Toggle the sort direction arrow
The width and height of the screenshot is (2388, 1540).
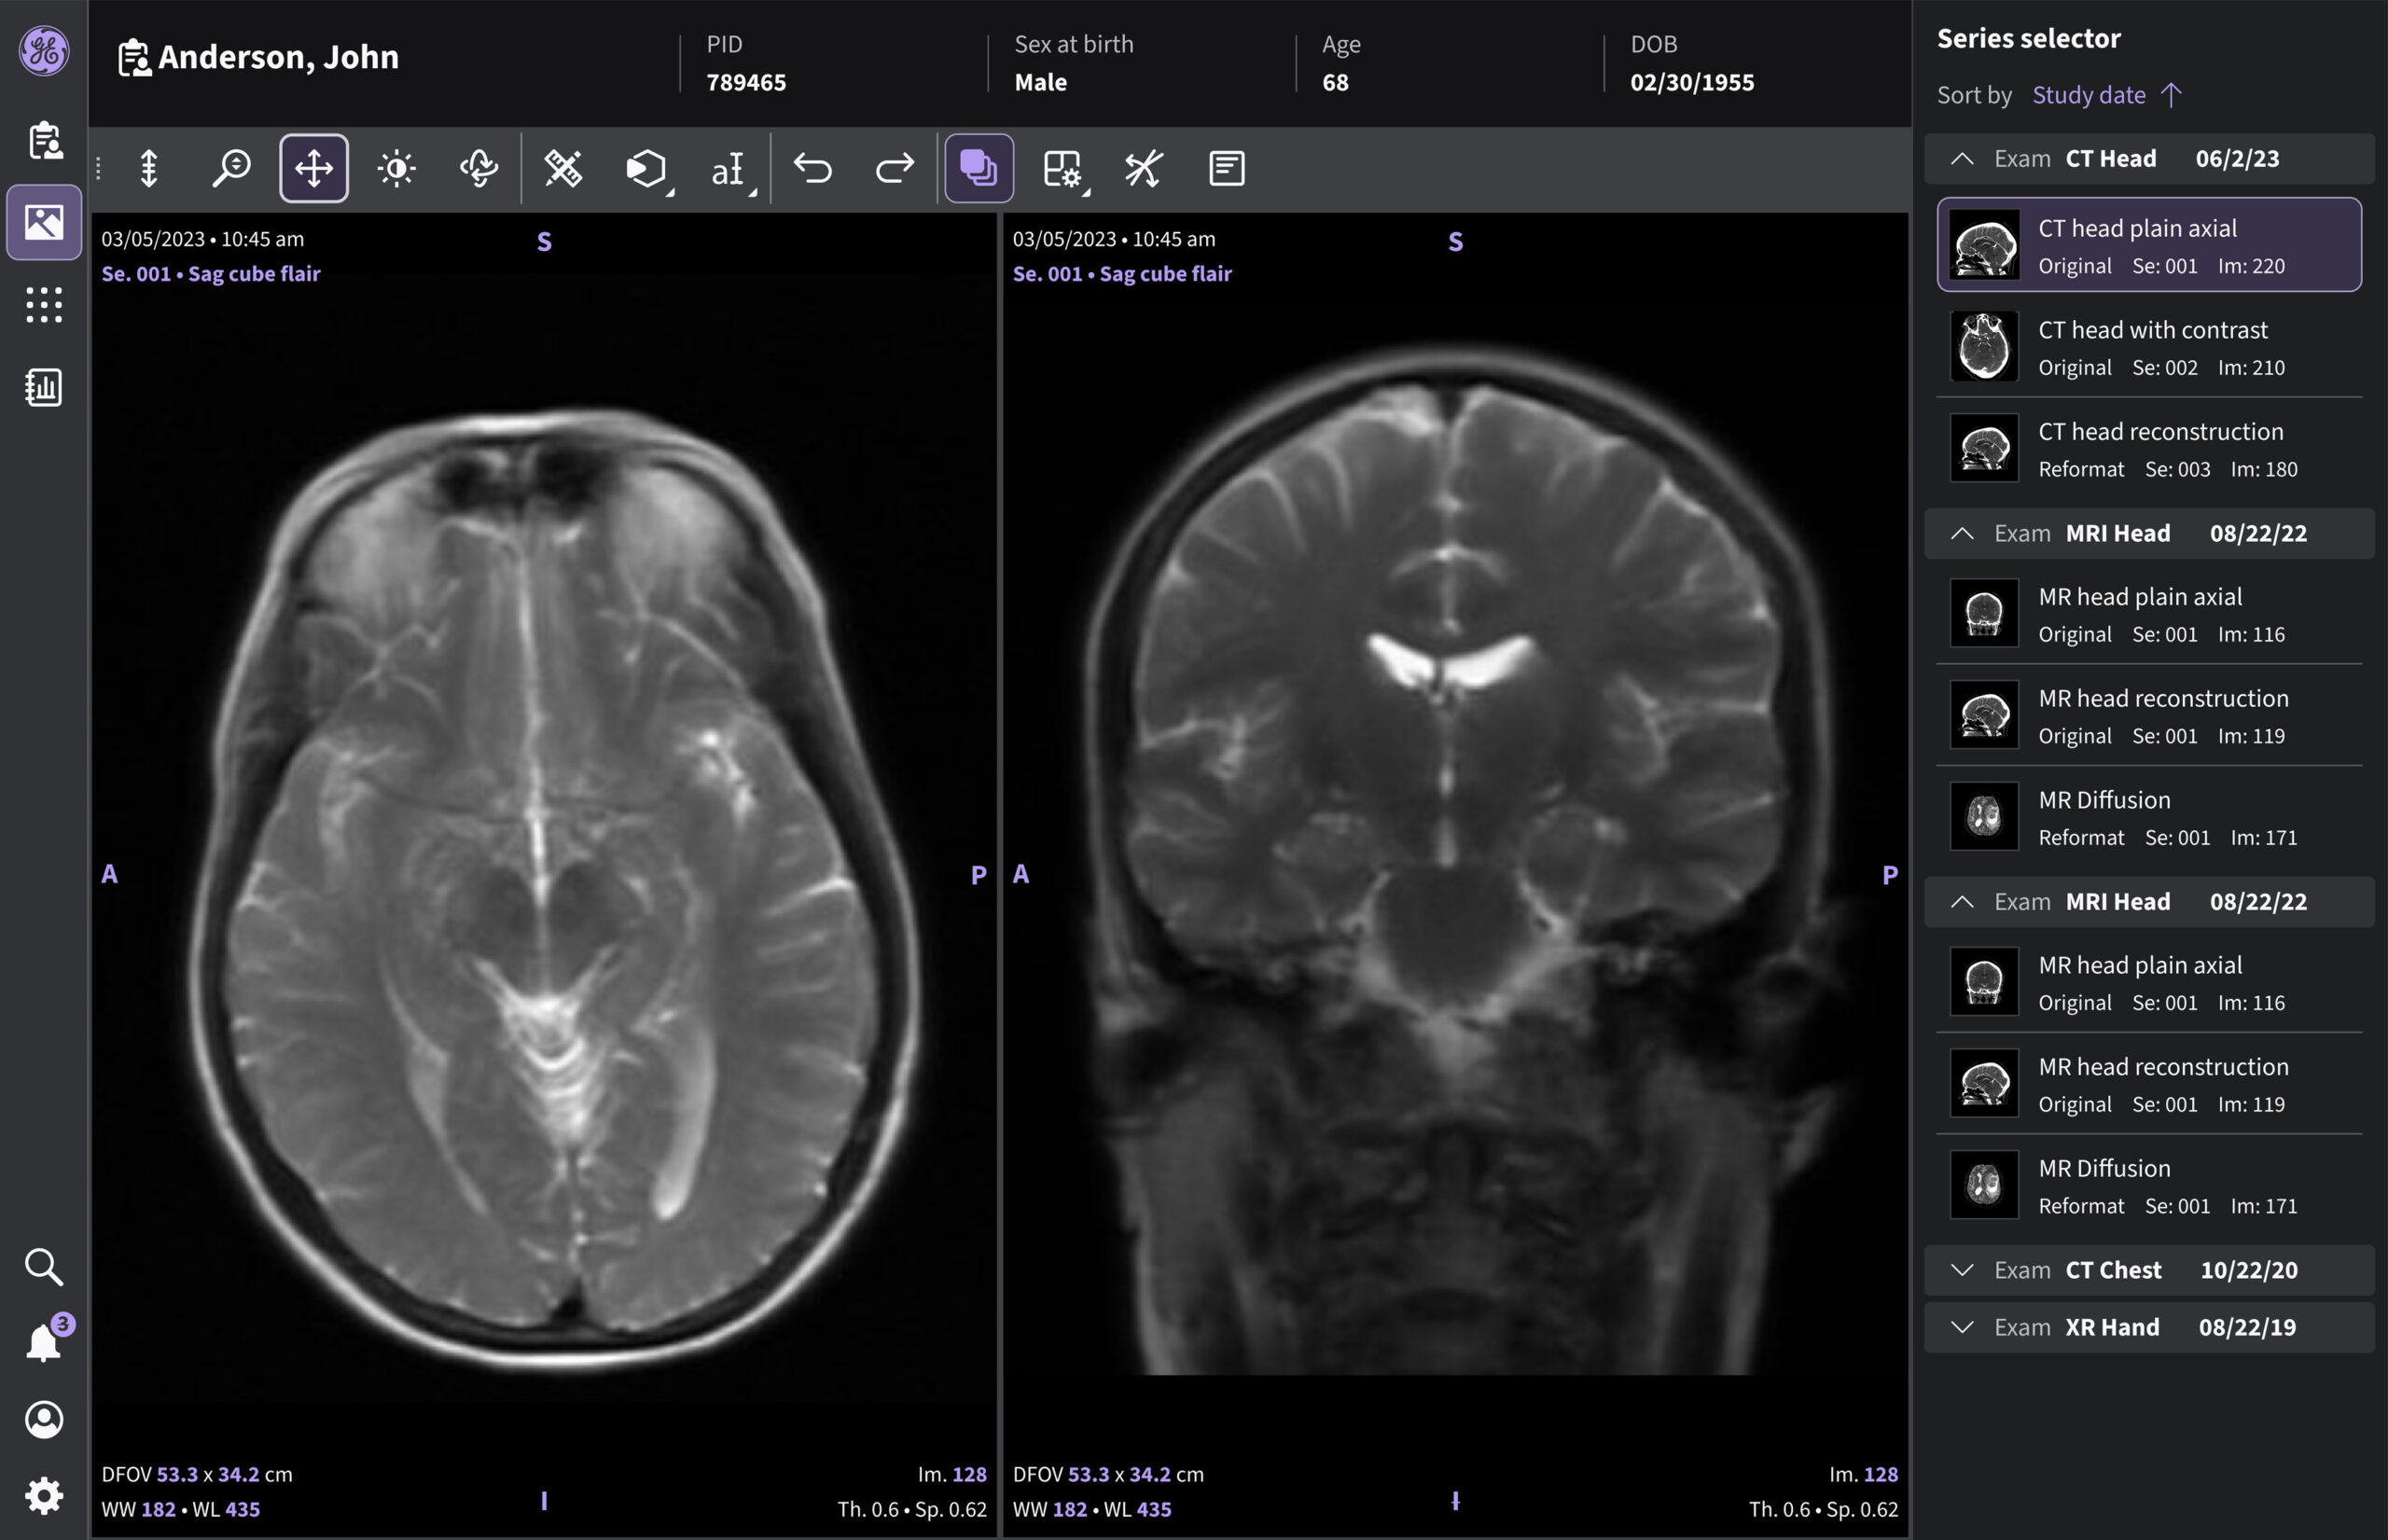[2170, 95]
